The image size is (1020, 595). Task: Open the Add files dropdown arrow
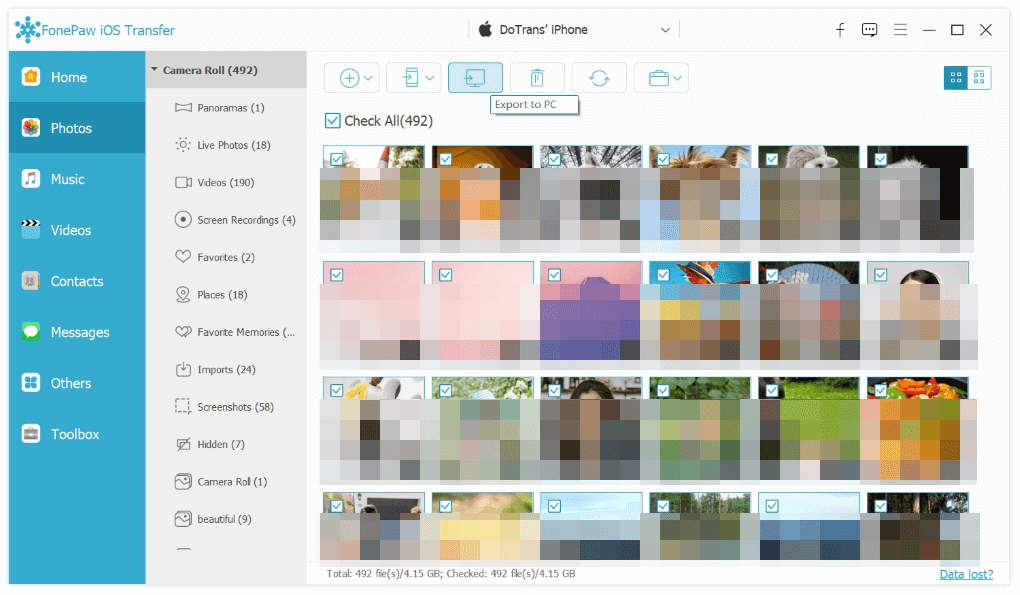click(368, 78)
